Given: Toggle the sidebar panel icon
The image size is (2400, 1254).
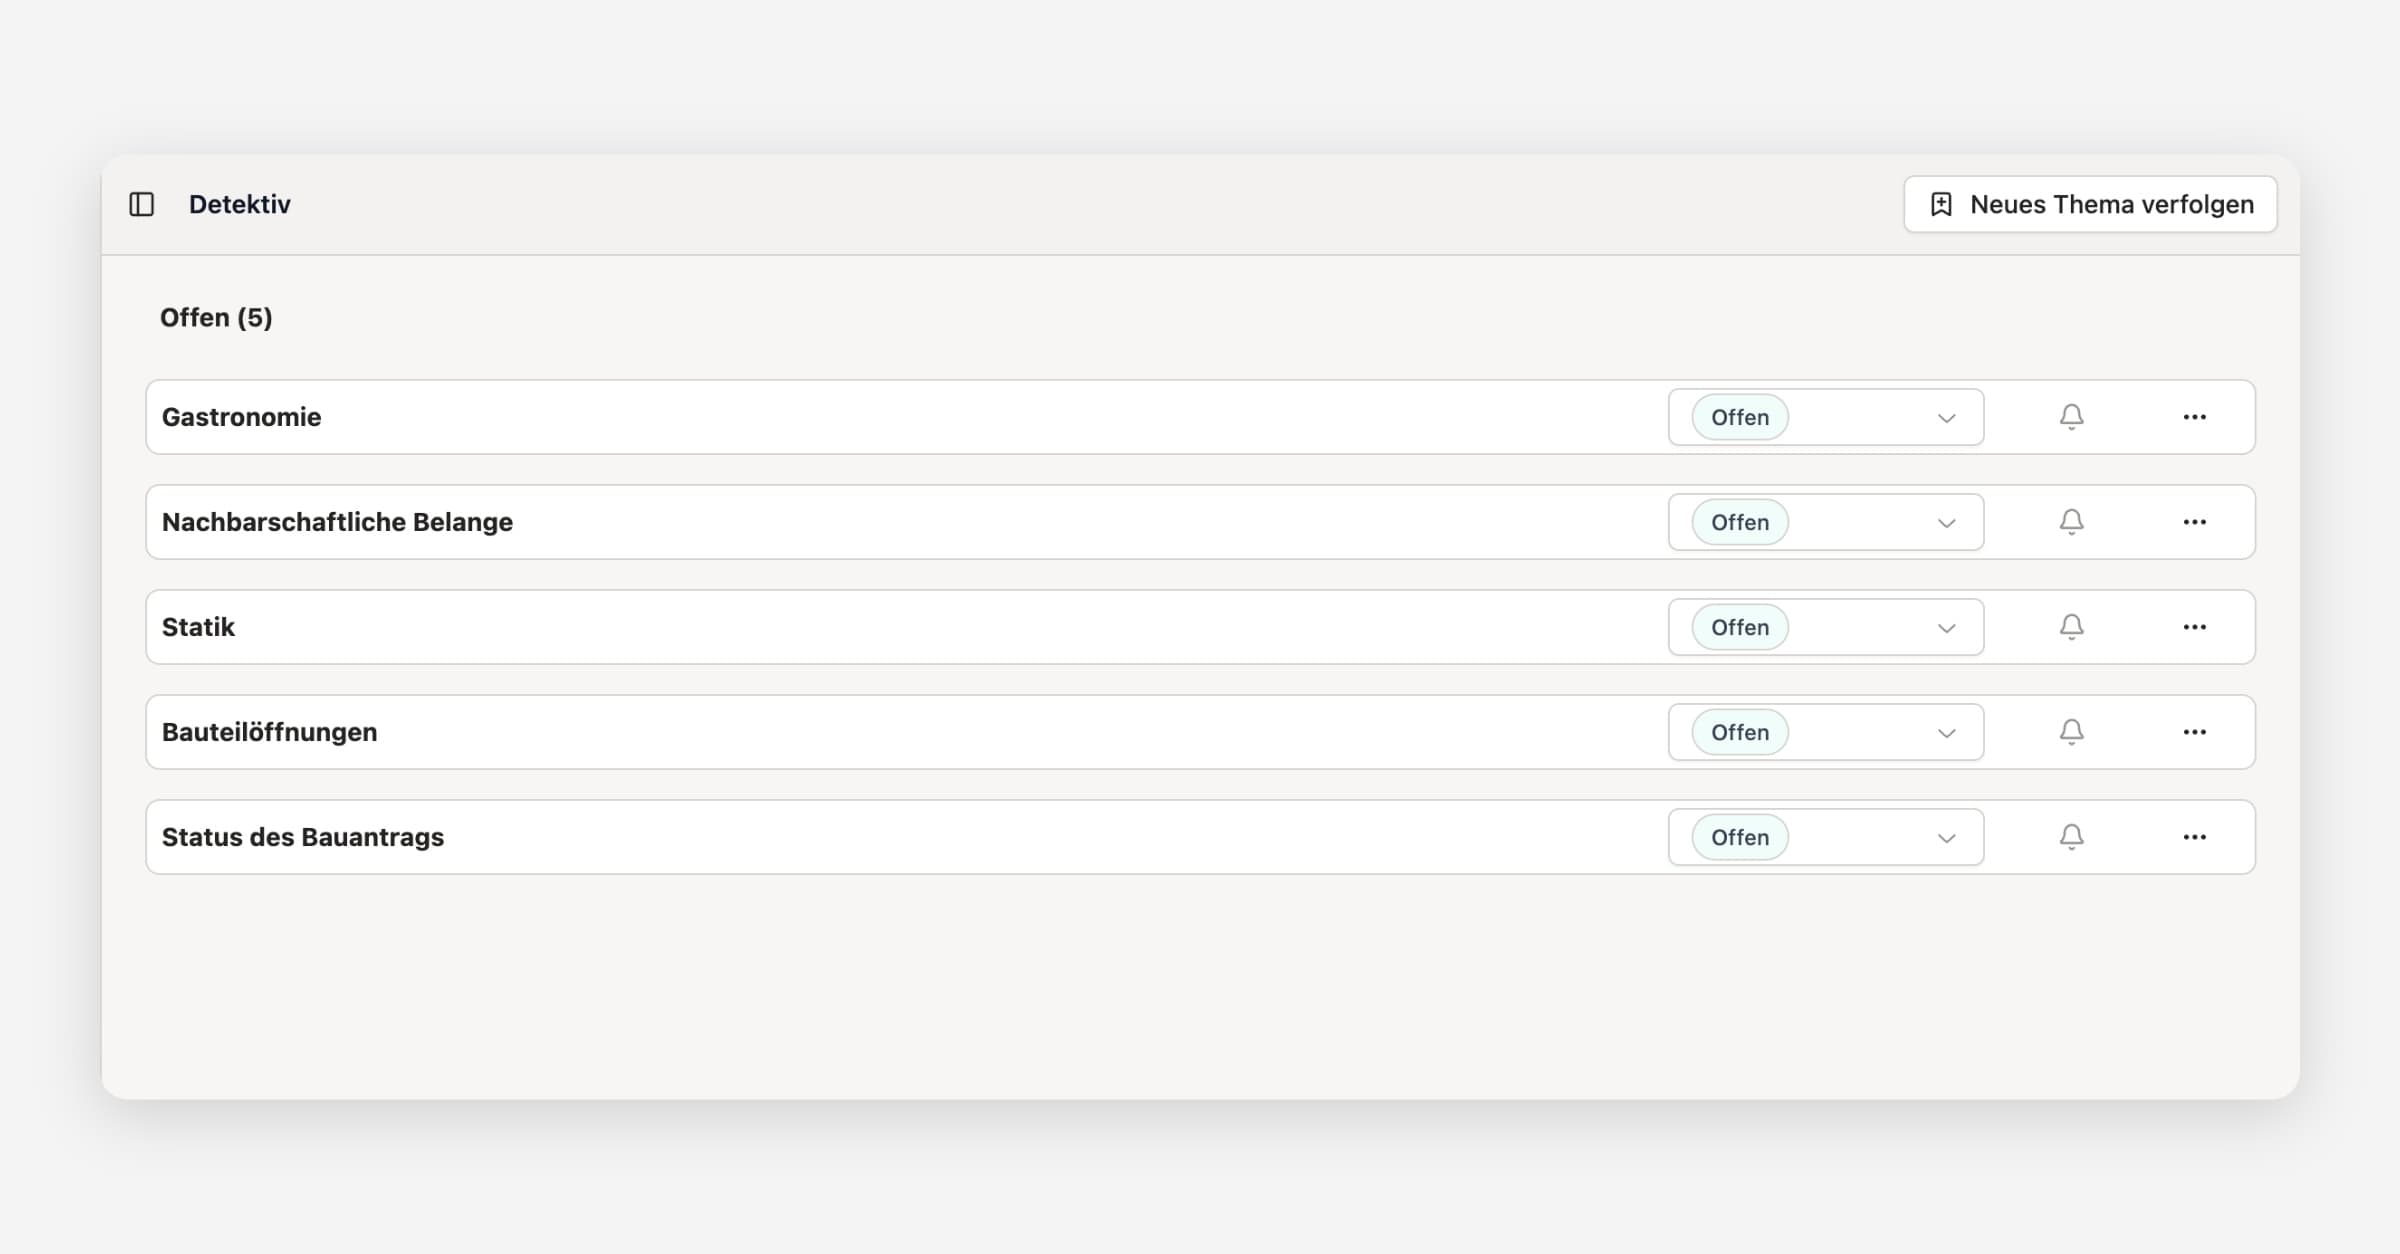Looking at the screenshot, I should (142, 205).
